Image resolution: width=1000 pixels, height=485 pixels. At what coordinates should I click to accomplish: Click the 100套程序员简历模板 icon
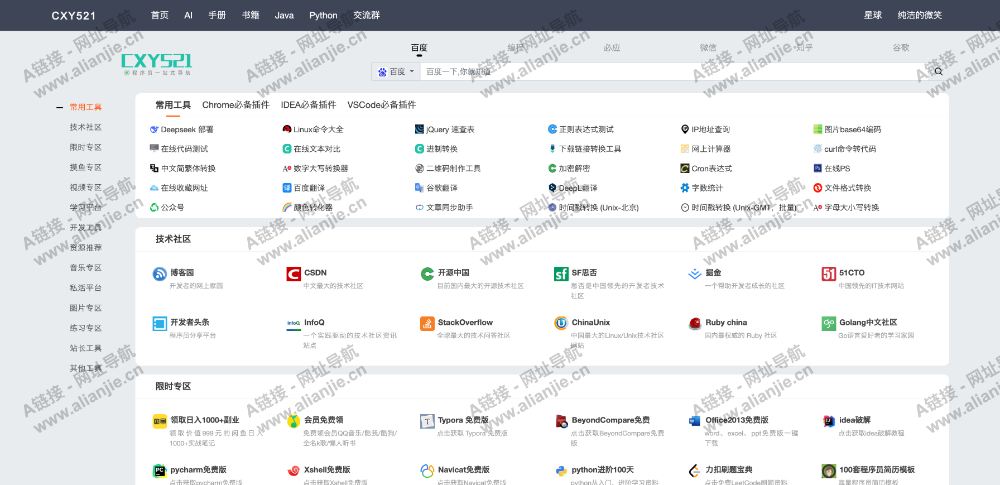(x=828, y=471)
